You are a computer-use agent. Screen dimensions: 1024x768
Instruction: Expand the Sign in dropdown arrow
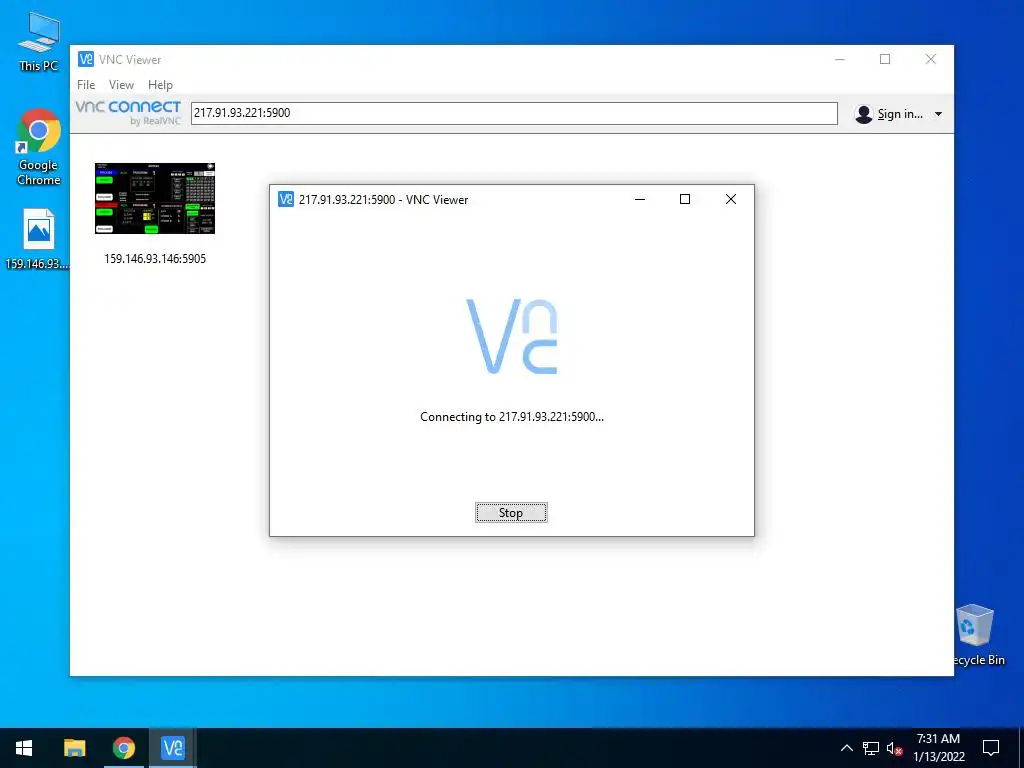coord(938,114)
